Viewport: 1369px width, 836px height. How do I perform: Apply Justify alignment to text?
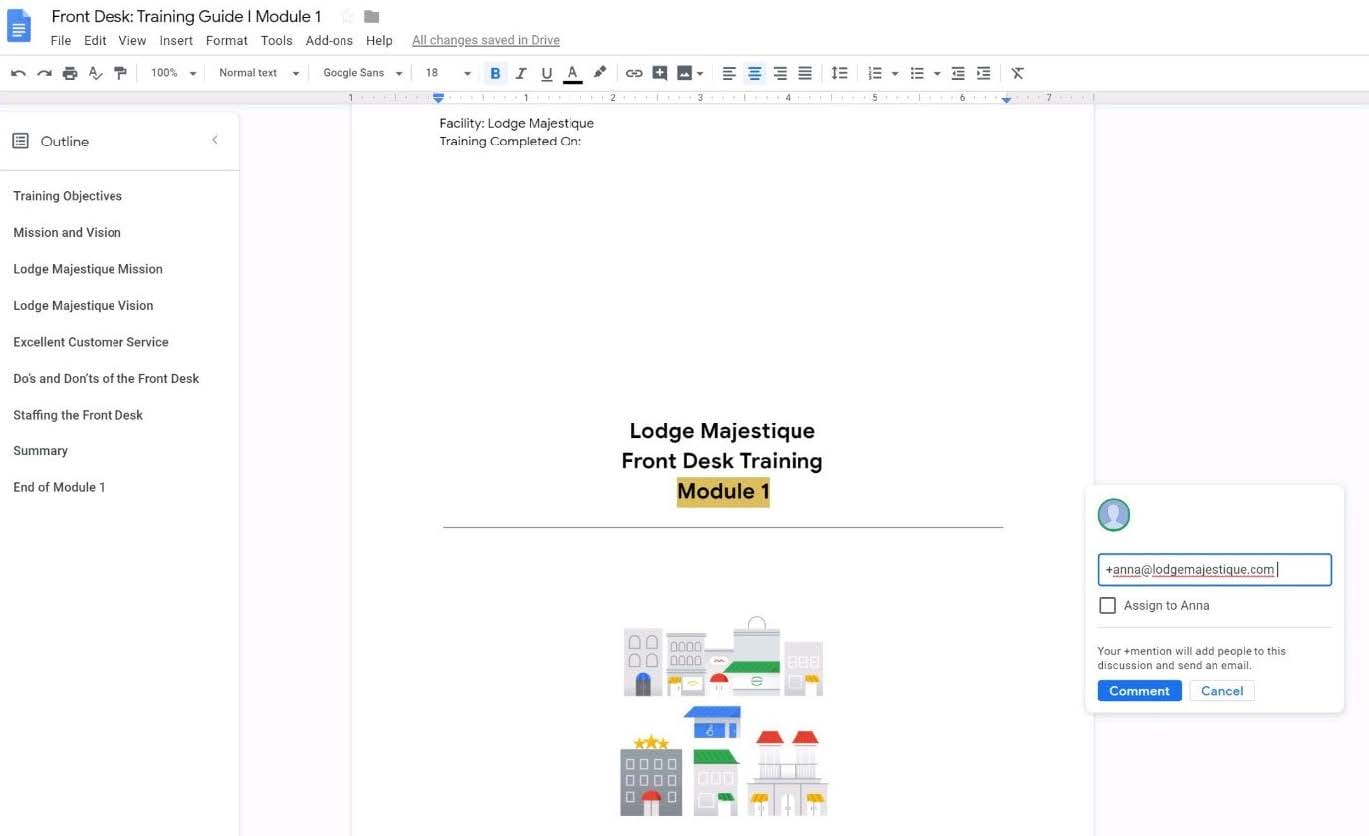coord(805,73)
